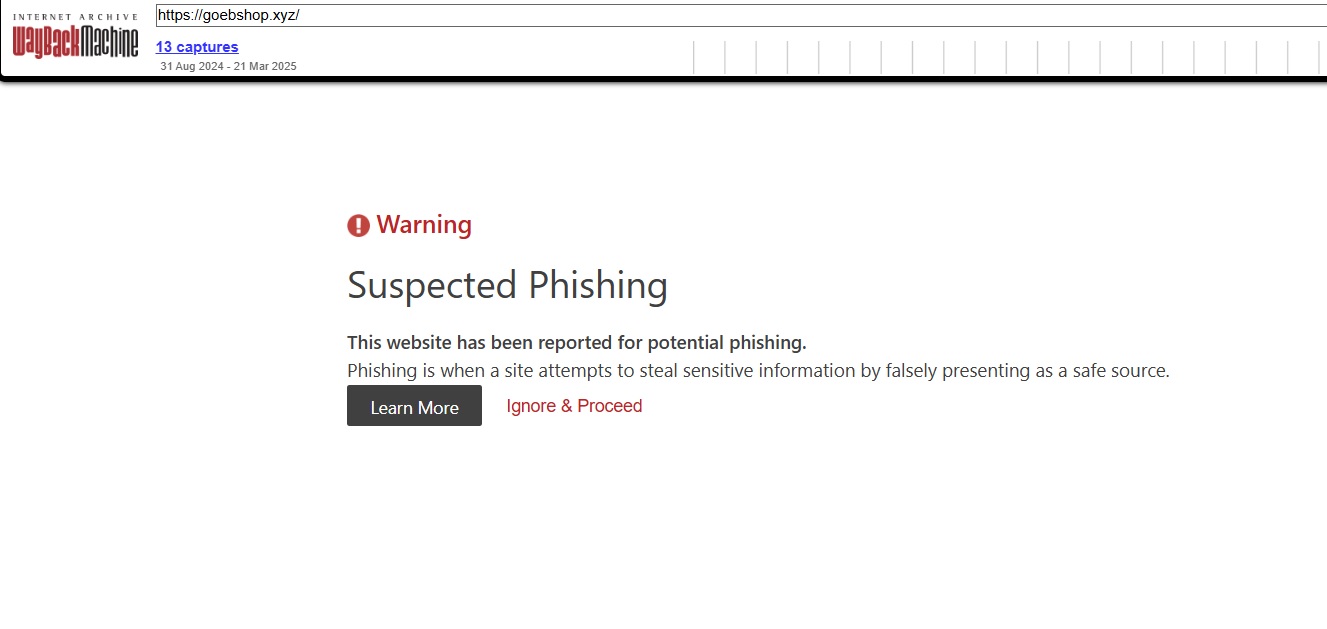The height and width of the screenshot is (629, 1327).
Task: Click the red WayBack part of logo
Action: pyautogui.click(x=46, y=41)
